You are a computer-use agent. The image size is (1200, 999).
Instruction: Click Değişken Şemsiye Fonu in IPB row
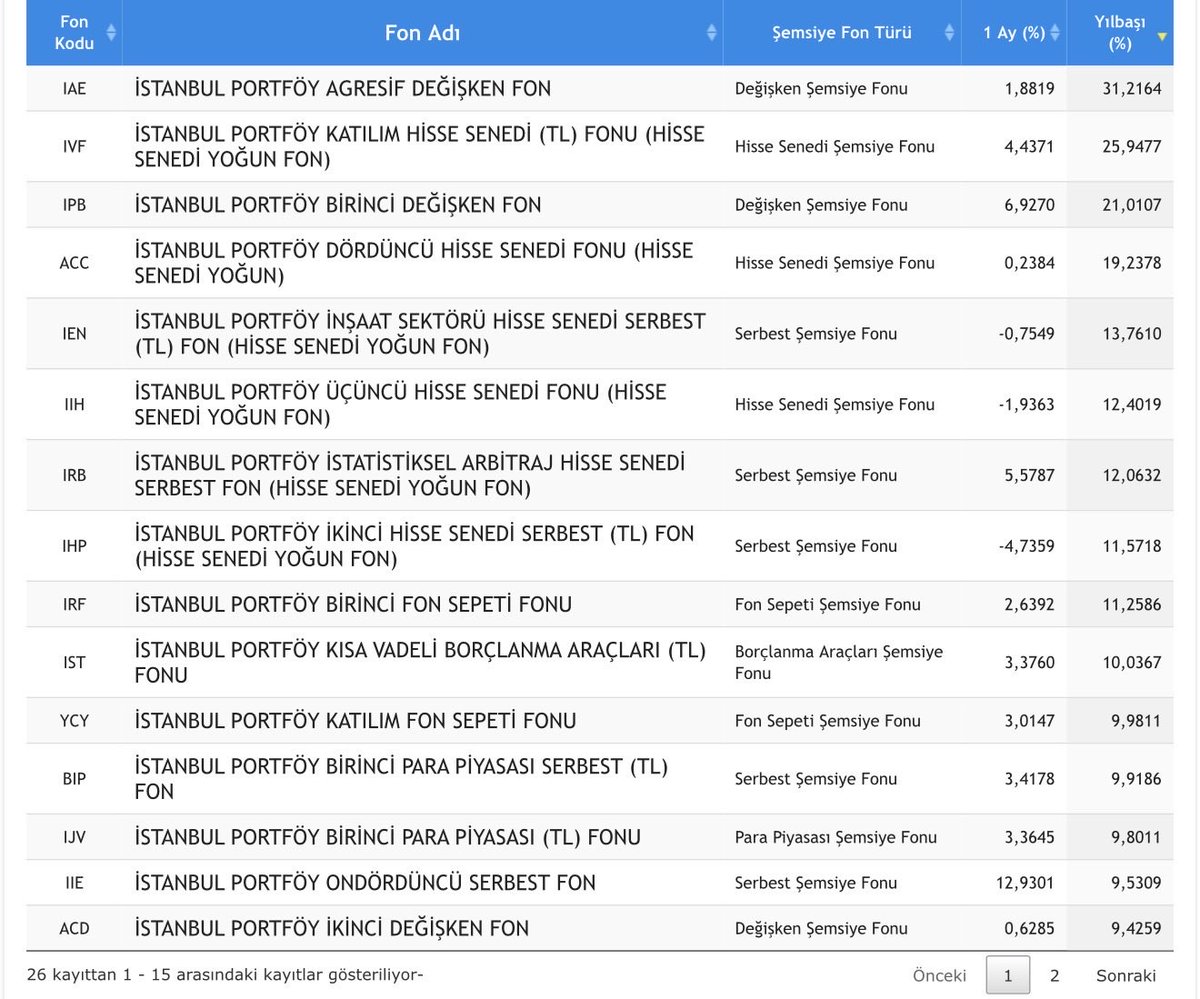pyautogui.click(x=821, y=205)
